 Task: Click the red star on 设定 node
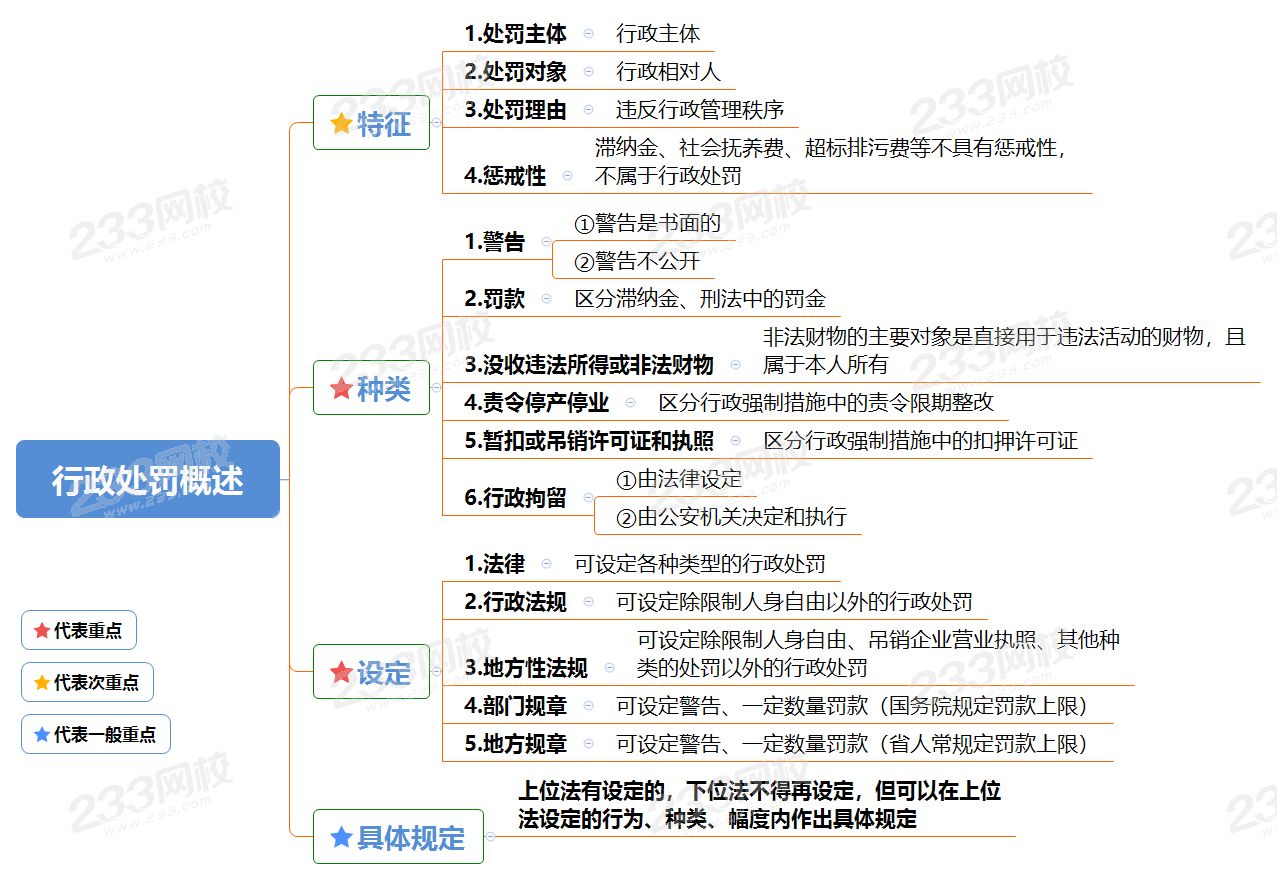coord(342,672)
